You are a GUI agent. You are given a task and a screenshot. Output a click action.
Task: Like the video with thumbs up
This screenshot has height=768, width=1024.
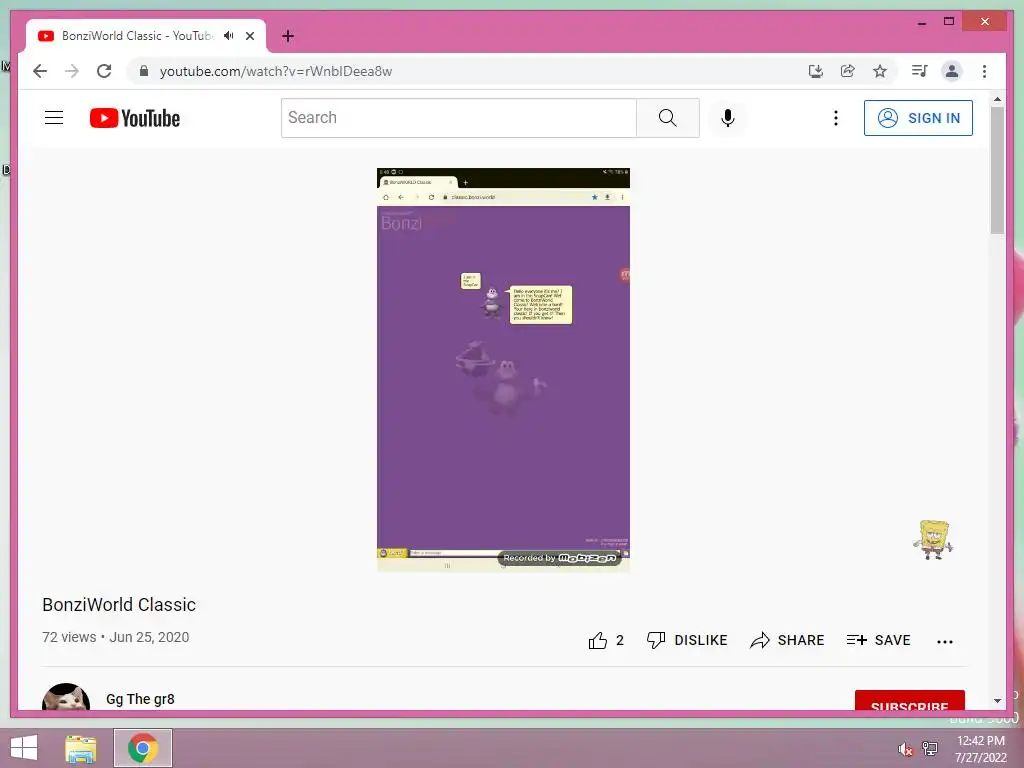(x=605, y=641)
